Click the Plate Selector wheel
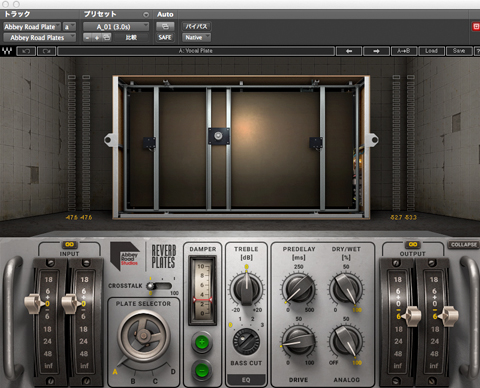The height and width of the screenshot is (388, 480). (144, 336)
